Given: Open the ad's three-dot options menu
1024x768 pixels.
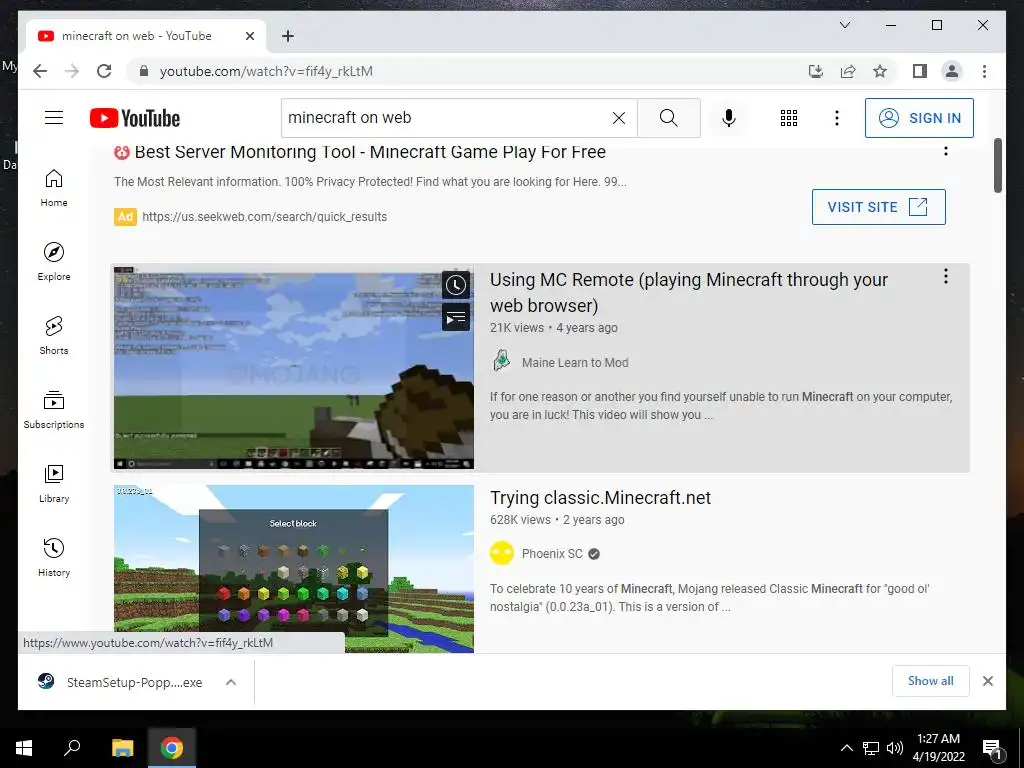Looking at the screenshot, I should coord(945,151).
